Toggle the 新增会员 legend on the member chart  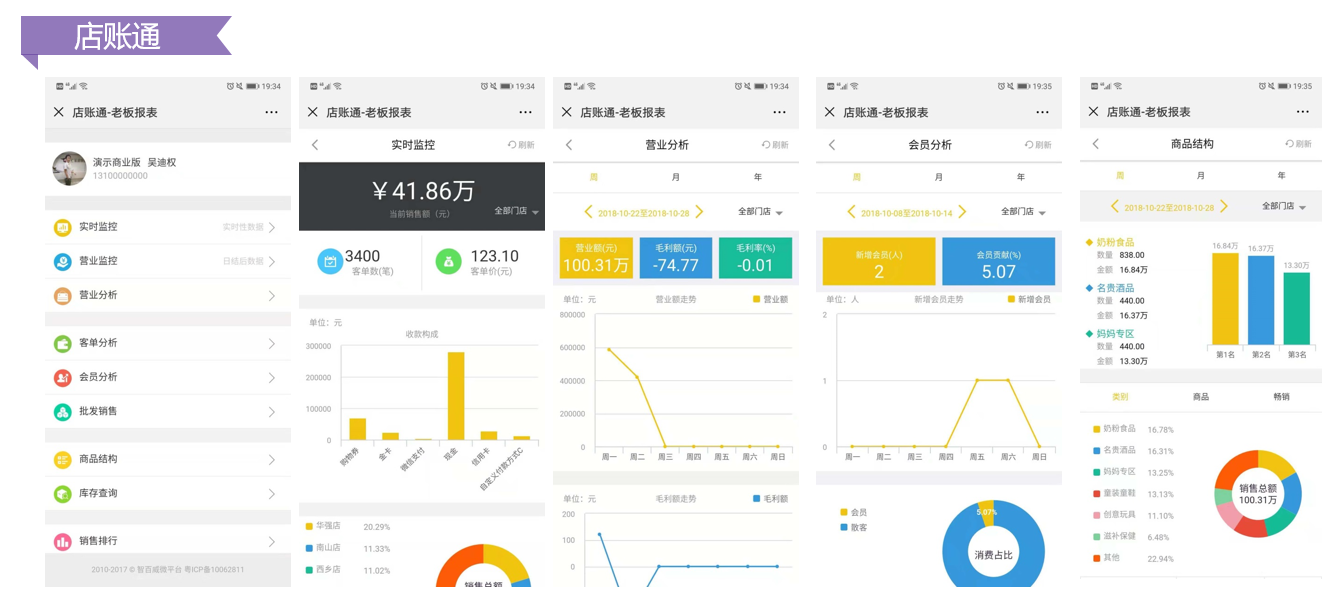point(1029,299)
